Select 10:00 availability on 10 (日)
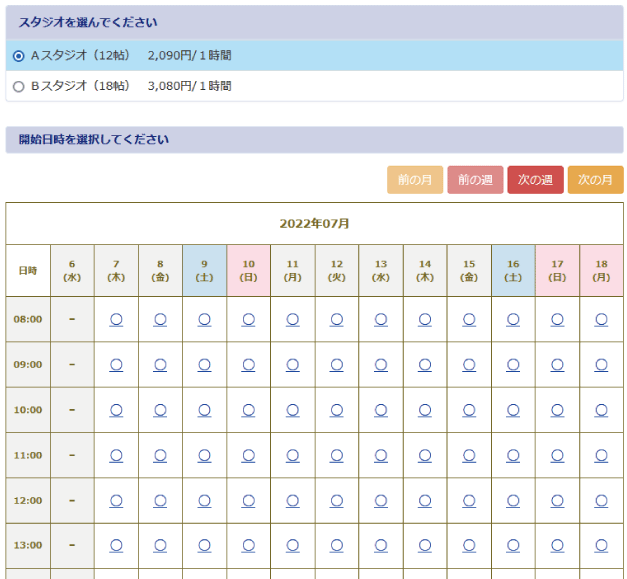The height and width of the screenshot is (579, 627). [x=248, y=409]
